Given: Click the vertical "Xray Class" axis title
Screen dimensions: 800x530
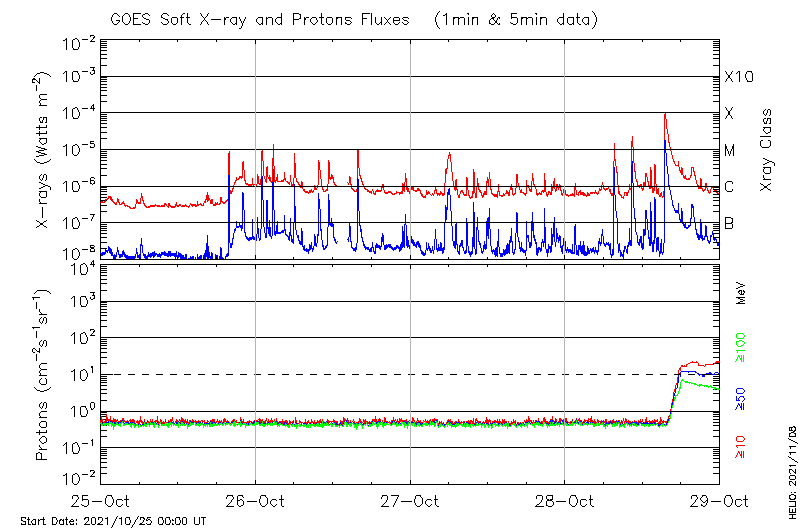Looking at the screenshot, I should (767, 150).
